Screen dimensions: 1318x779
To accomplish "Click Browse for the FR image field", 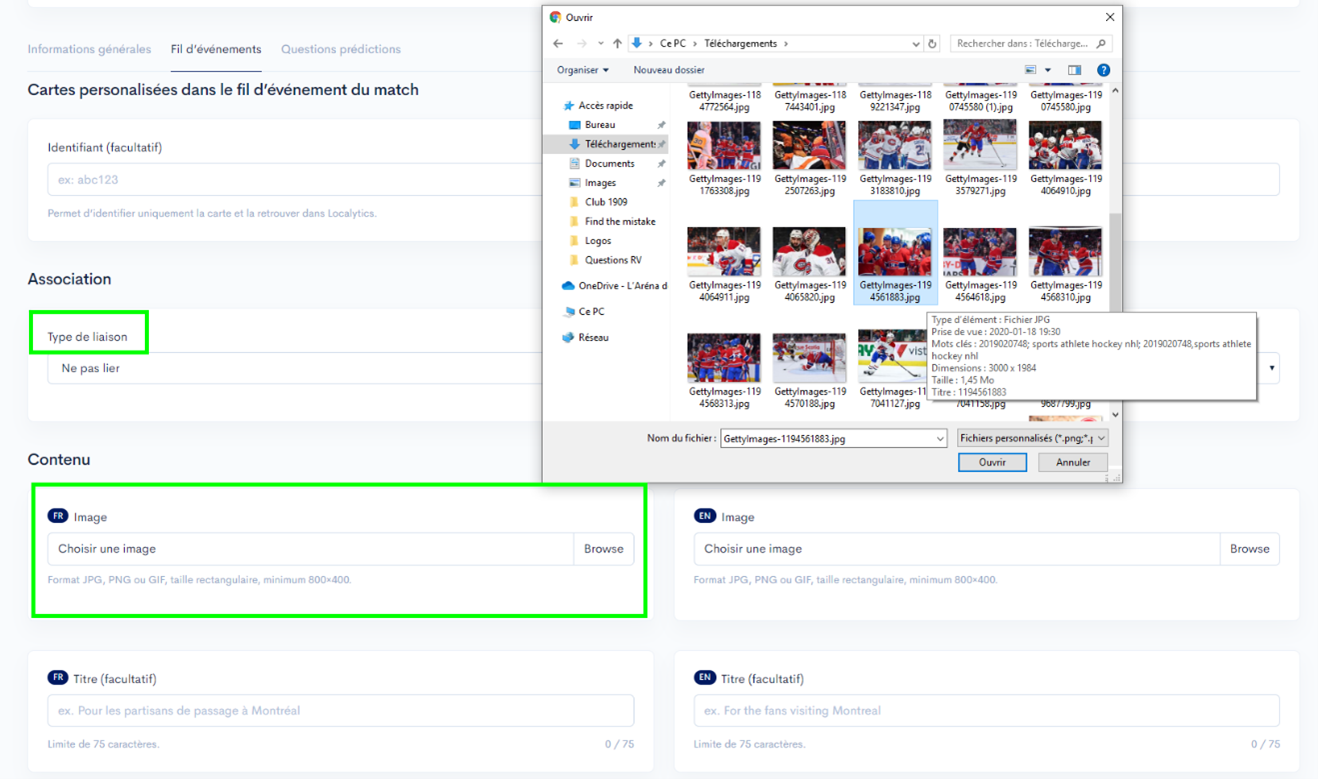I will point(603,549).
